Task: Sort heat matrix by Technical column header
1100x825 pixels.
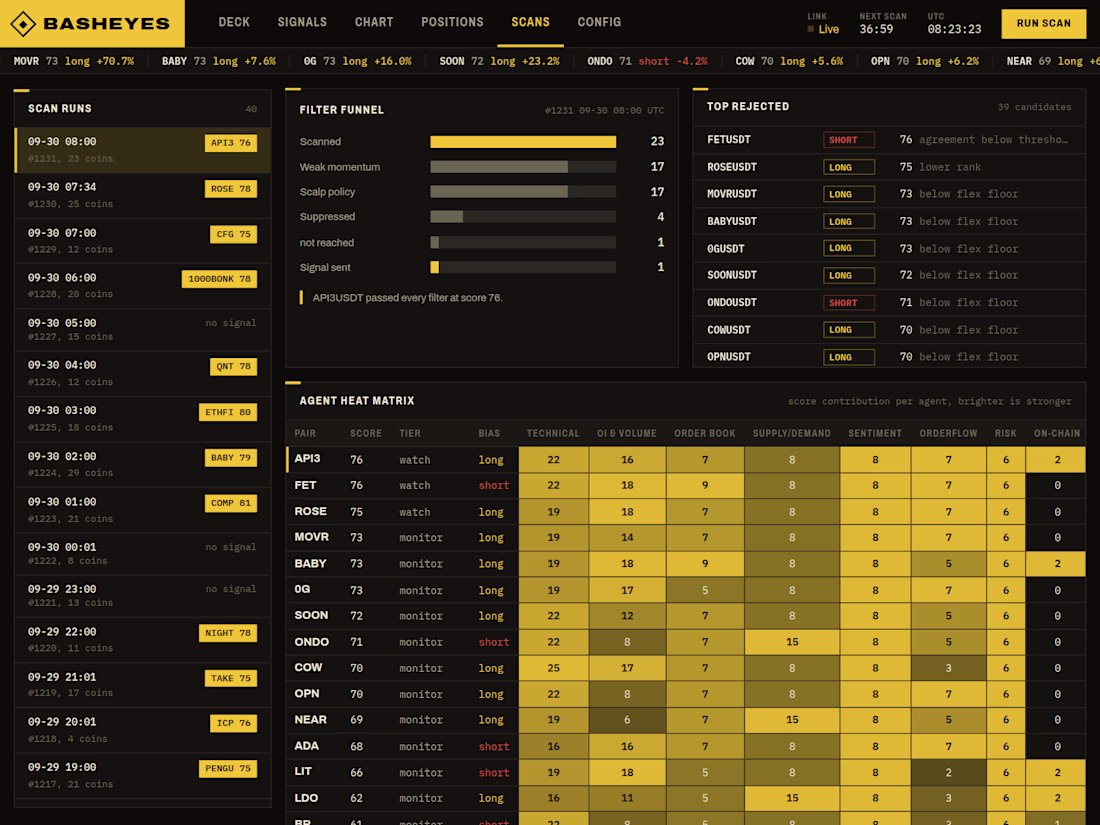Action: tap(553, 434)
